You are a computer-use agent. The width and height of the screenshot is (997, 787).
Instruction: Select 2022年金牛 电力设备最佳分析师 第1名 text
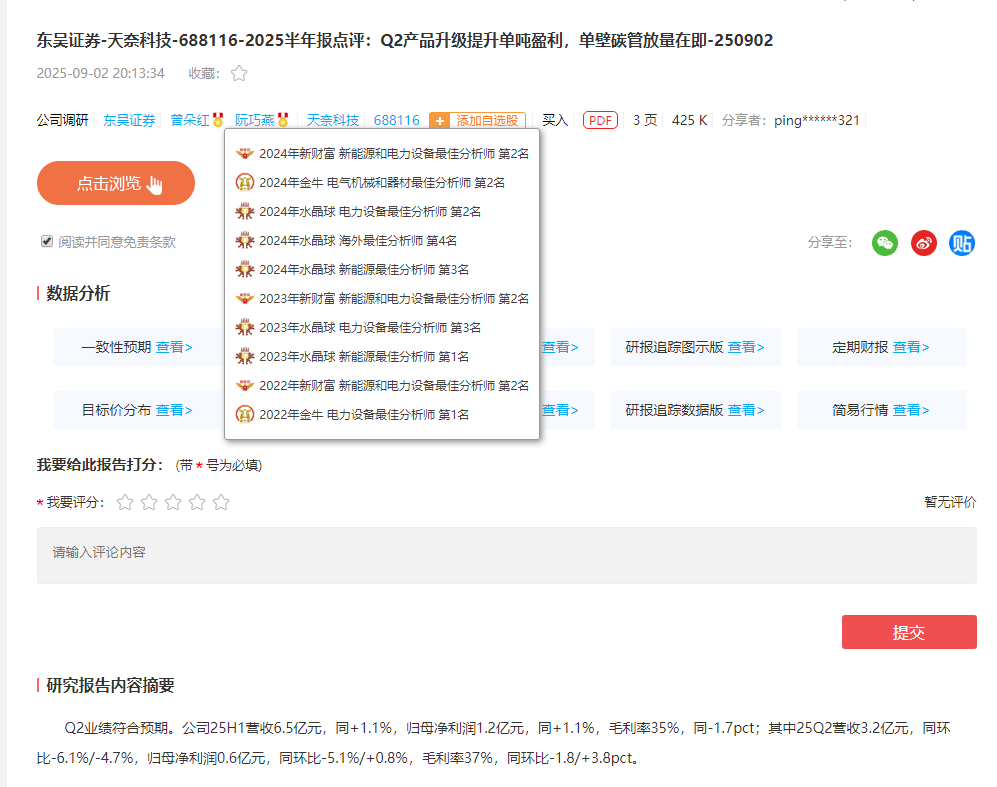click(x=364, y=414)
